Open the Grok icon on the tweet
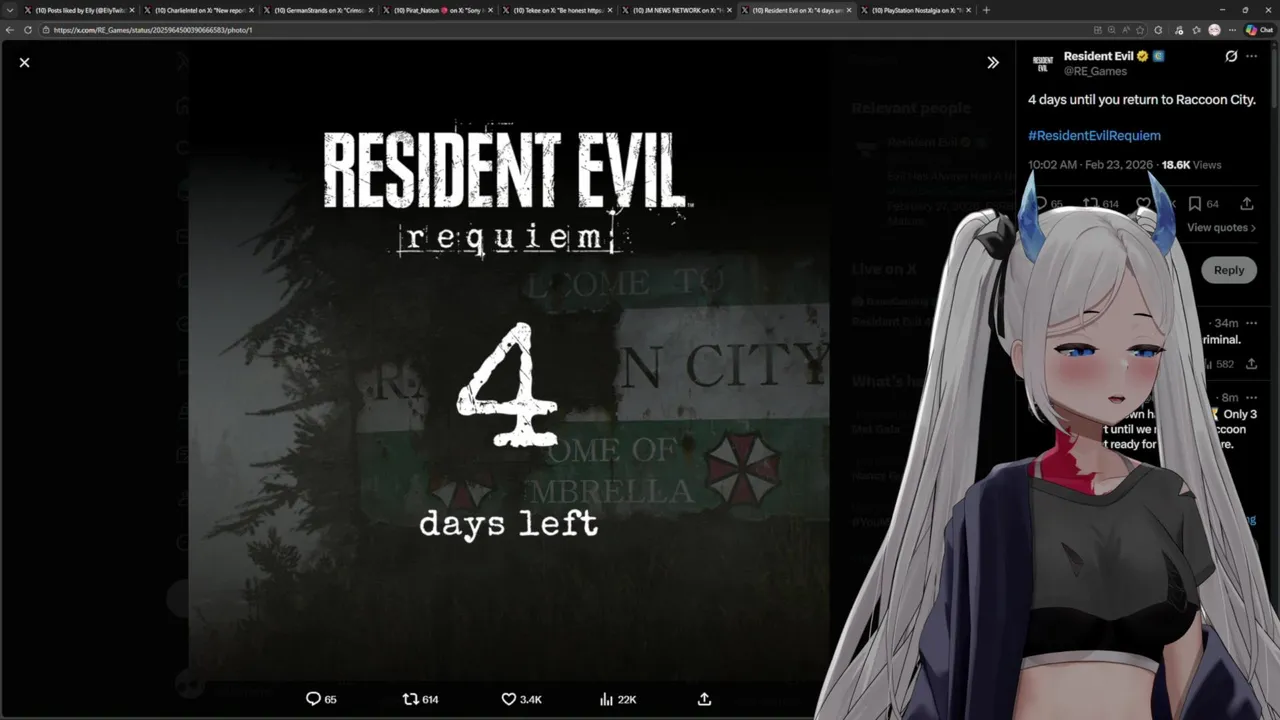Image resolution: width=1280 pixels, height=720 pixels. (1231, 56)
